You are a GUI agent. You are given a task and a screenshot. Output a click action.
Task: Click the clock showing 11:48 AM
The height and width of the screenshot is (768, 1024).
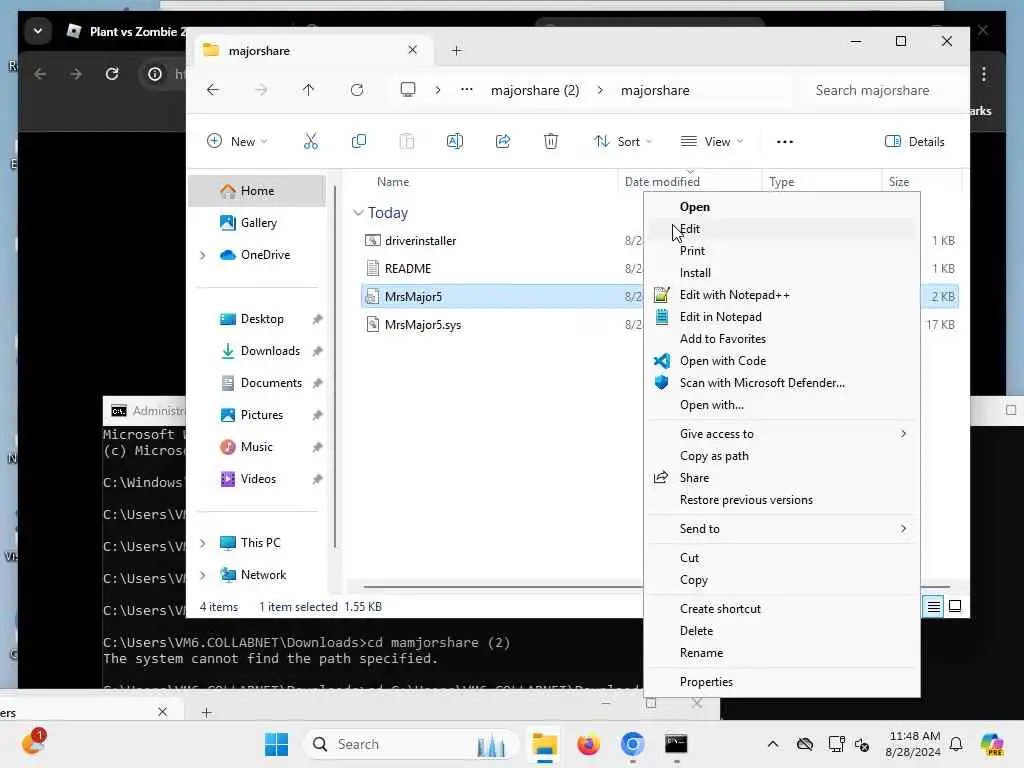pos(914,736)
